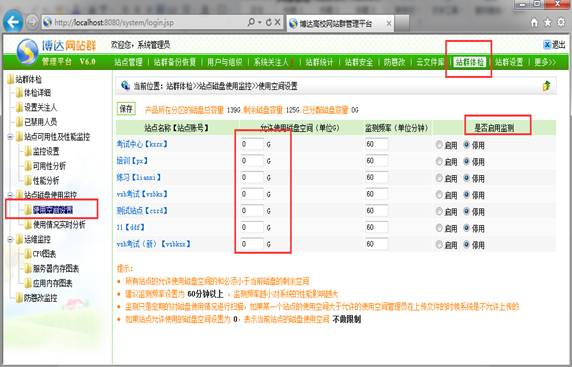Select 停用 radio for 培训 site
572x367 pixels.
pos(466,162)
